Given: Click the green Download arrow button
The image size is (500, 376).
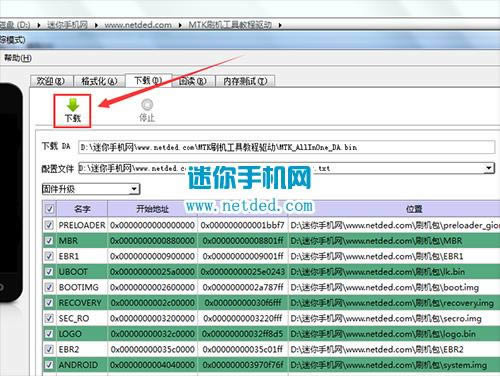Looking at the screenshot, I should 72,111.
